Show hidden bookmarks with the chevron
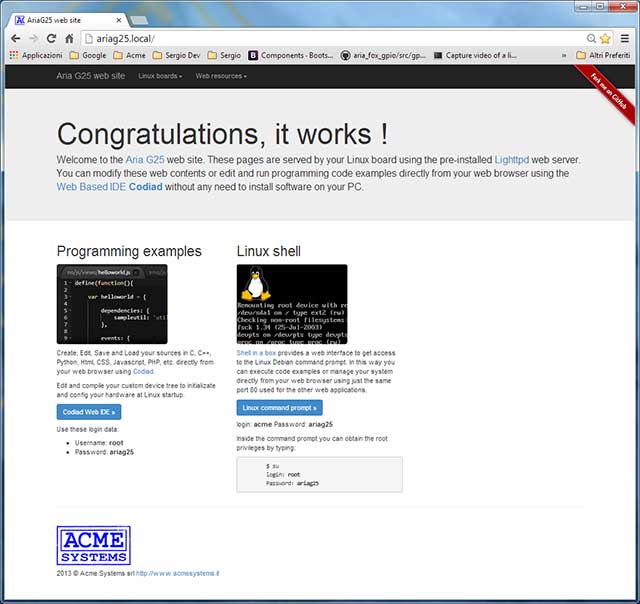The width and height of the screenshot is (640, 604). 564,55
